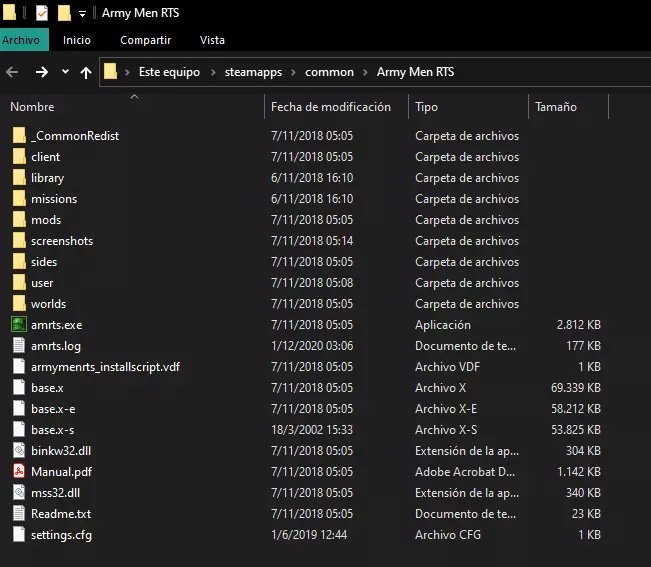This screenshot has width=651, height=567.
Task: Click the amrts.exe application icon
Action: [18, 325]
